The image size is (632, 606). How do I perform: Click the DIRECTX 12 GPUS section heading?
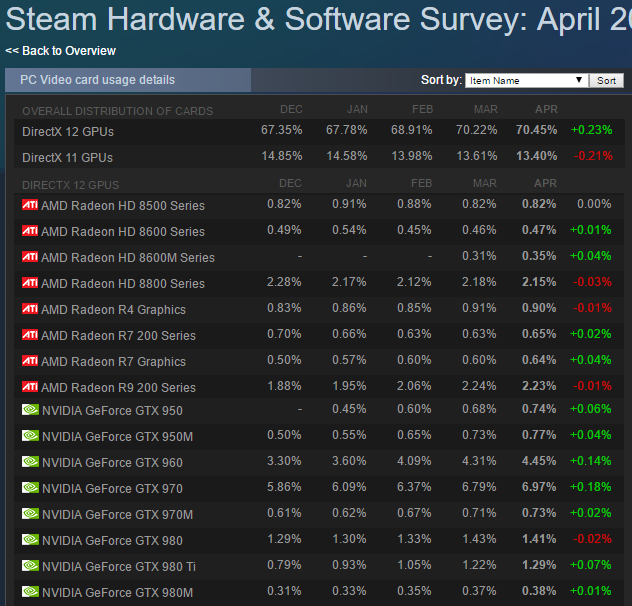pos(71,185)
